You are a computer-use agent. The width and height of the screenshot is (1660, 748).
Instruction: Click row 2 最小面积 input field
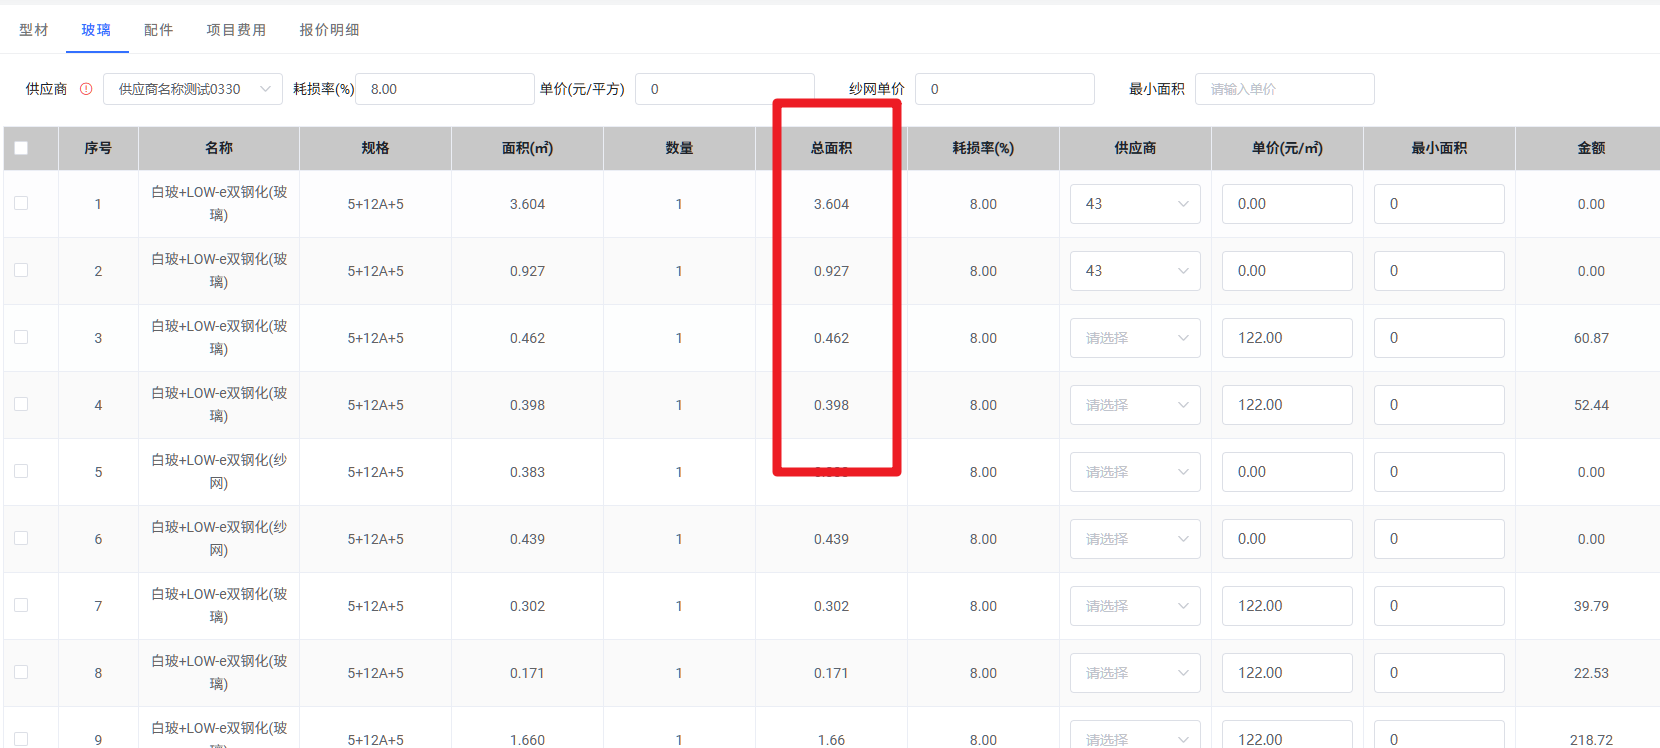pyautogui.click(x=1438, y=271)
